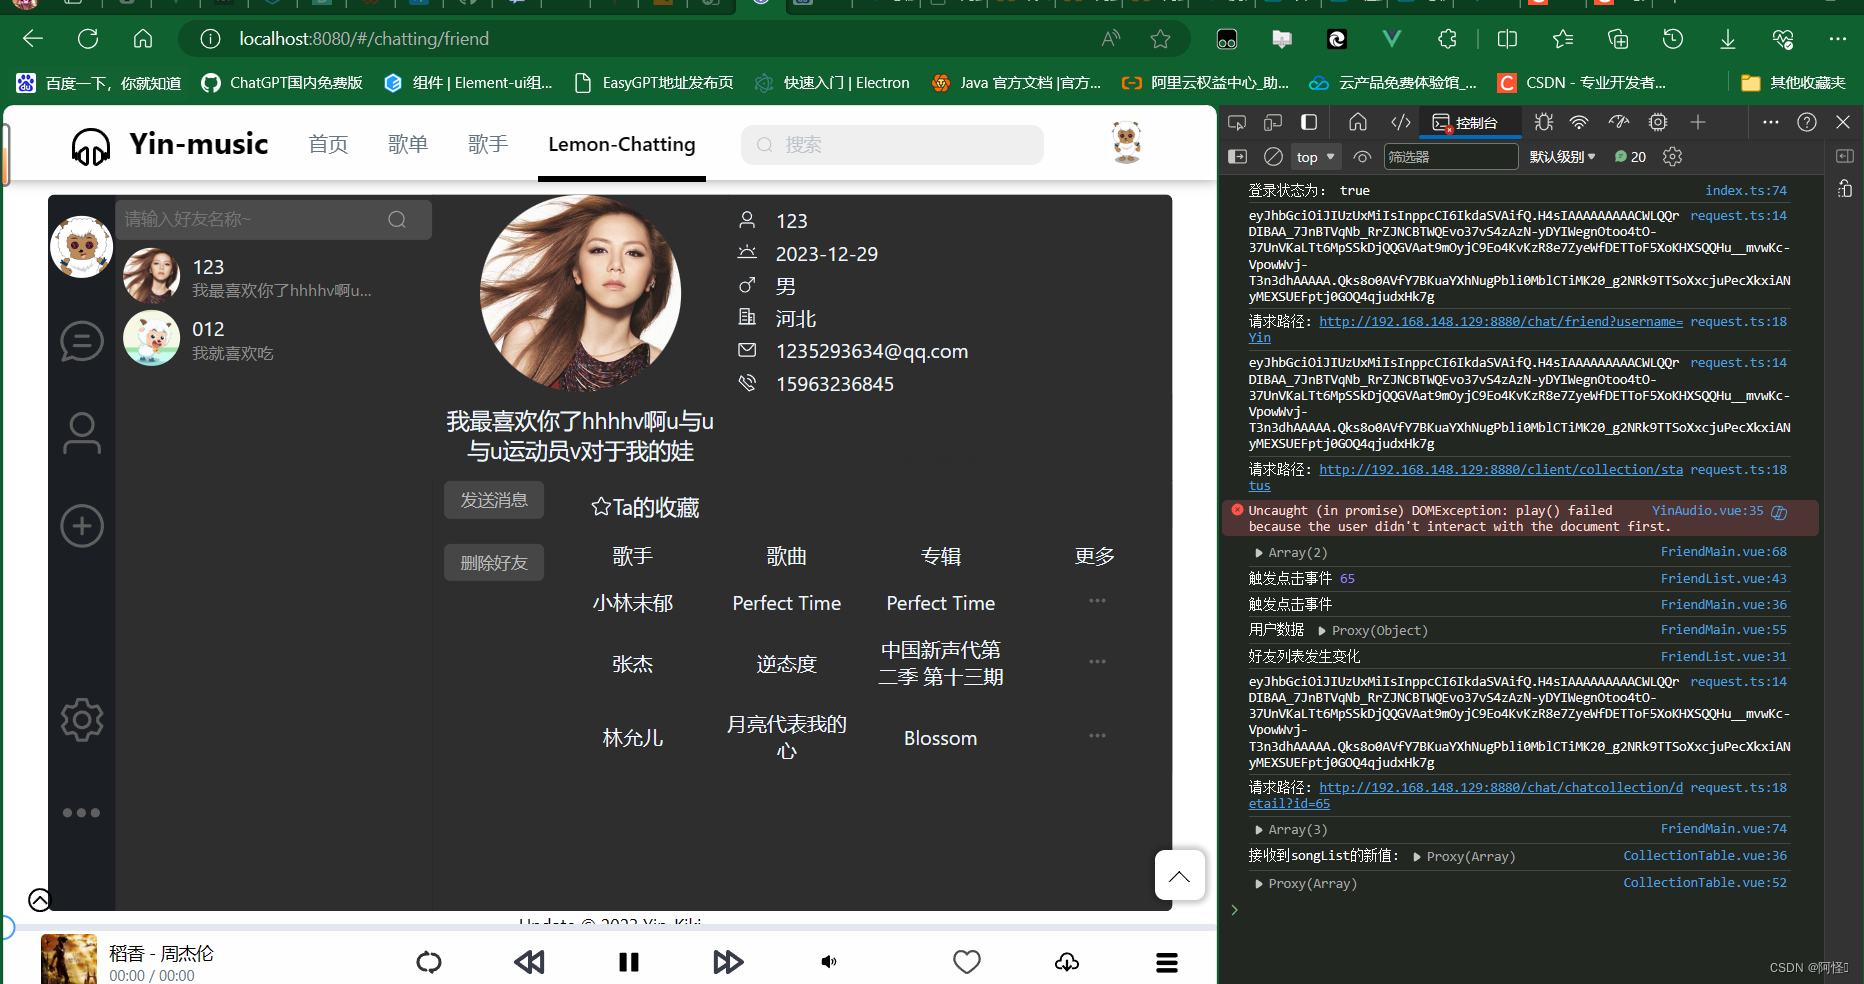This screenshot has height=984, width=1864.
Task: Toggle favorite heart for 稻香 - 周杰伦
Action: 966,962
